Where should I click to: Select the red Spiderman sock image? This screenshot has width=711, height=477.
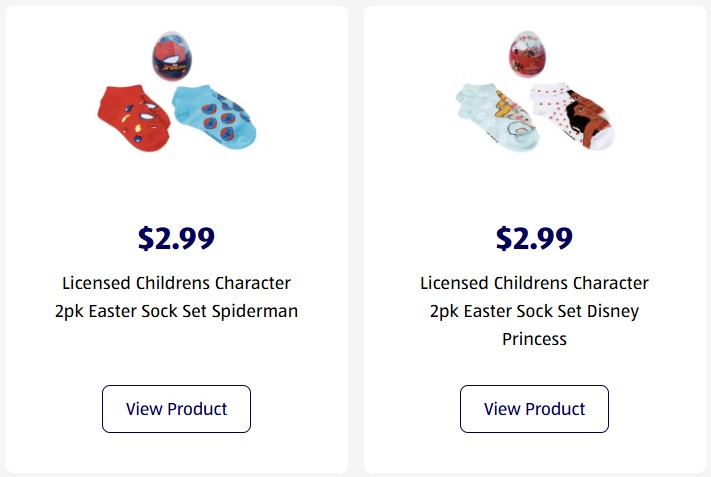pos(134,117)
